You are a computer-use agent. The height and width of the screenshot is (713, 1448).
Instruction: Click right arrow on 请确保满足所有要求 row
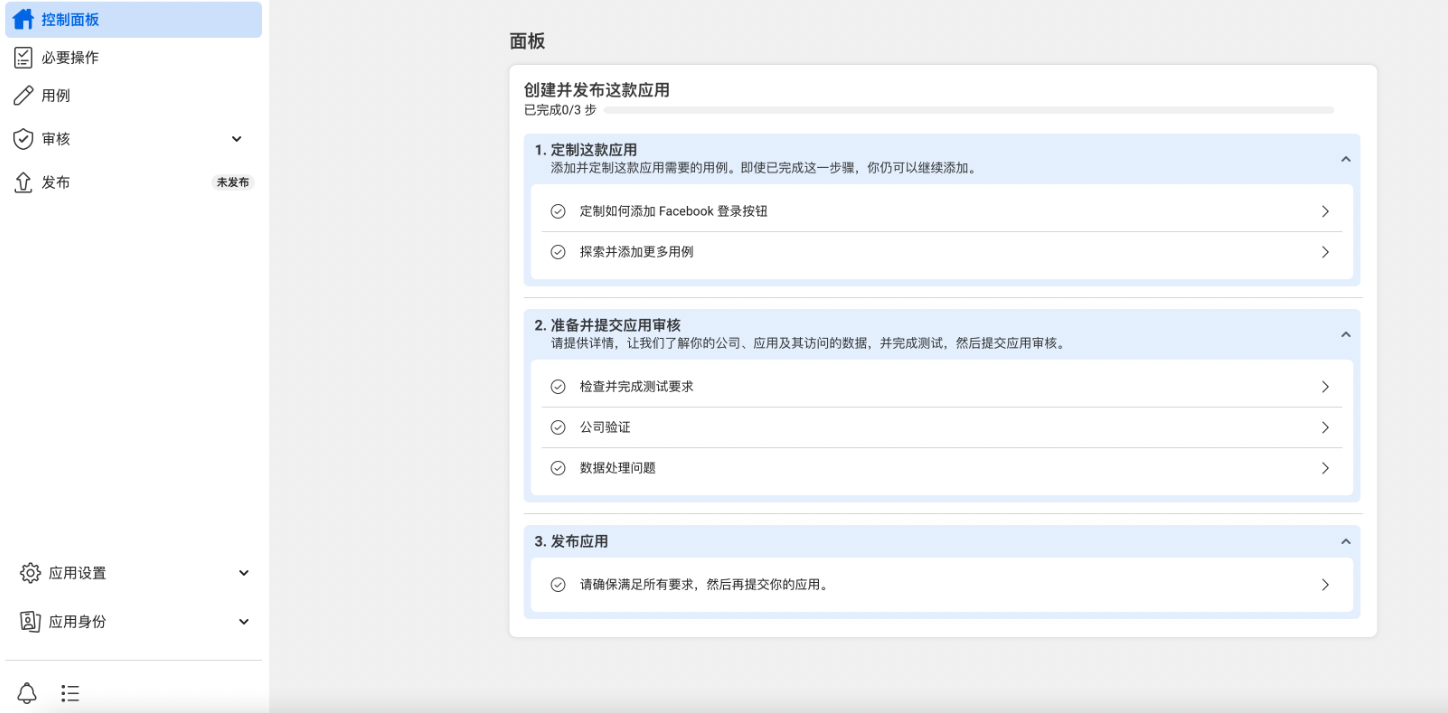point(1325,585)
